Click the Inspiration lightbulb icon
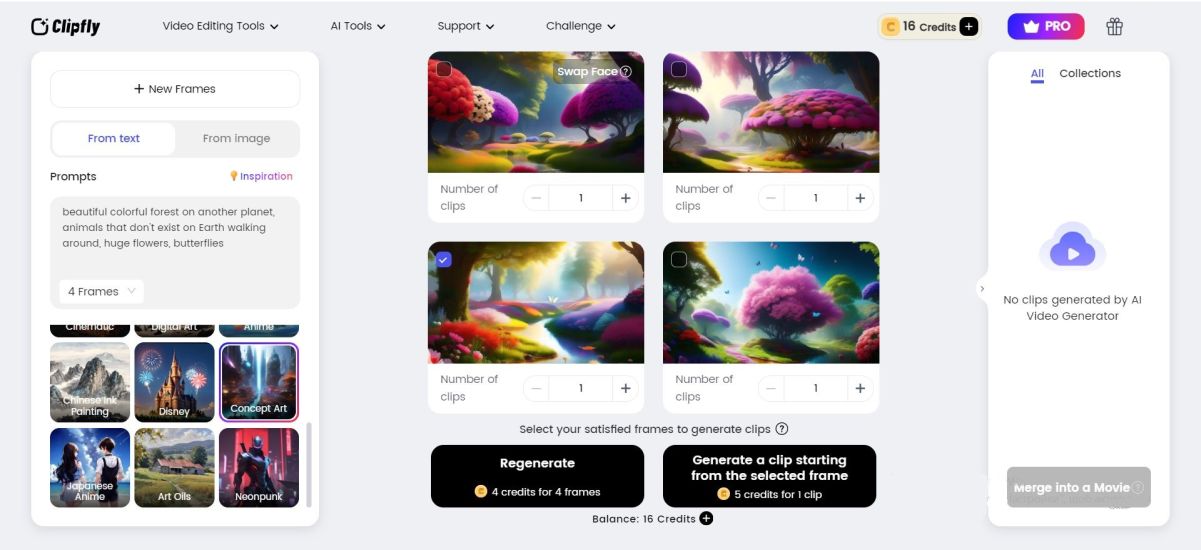 [x=234, y=176]
